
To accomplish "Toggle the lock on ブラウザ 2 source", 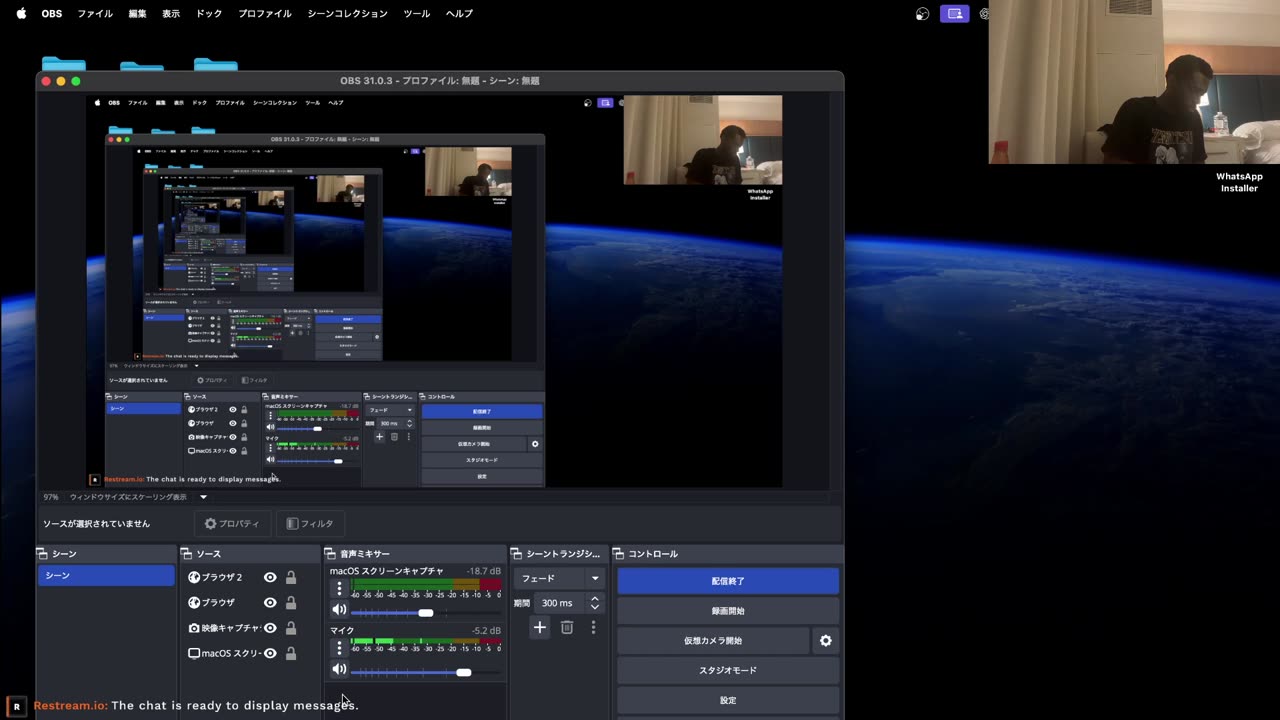I will pos(291,577).
